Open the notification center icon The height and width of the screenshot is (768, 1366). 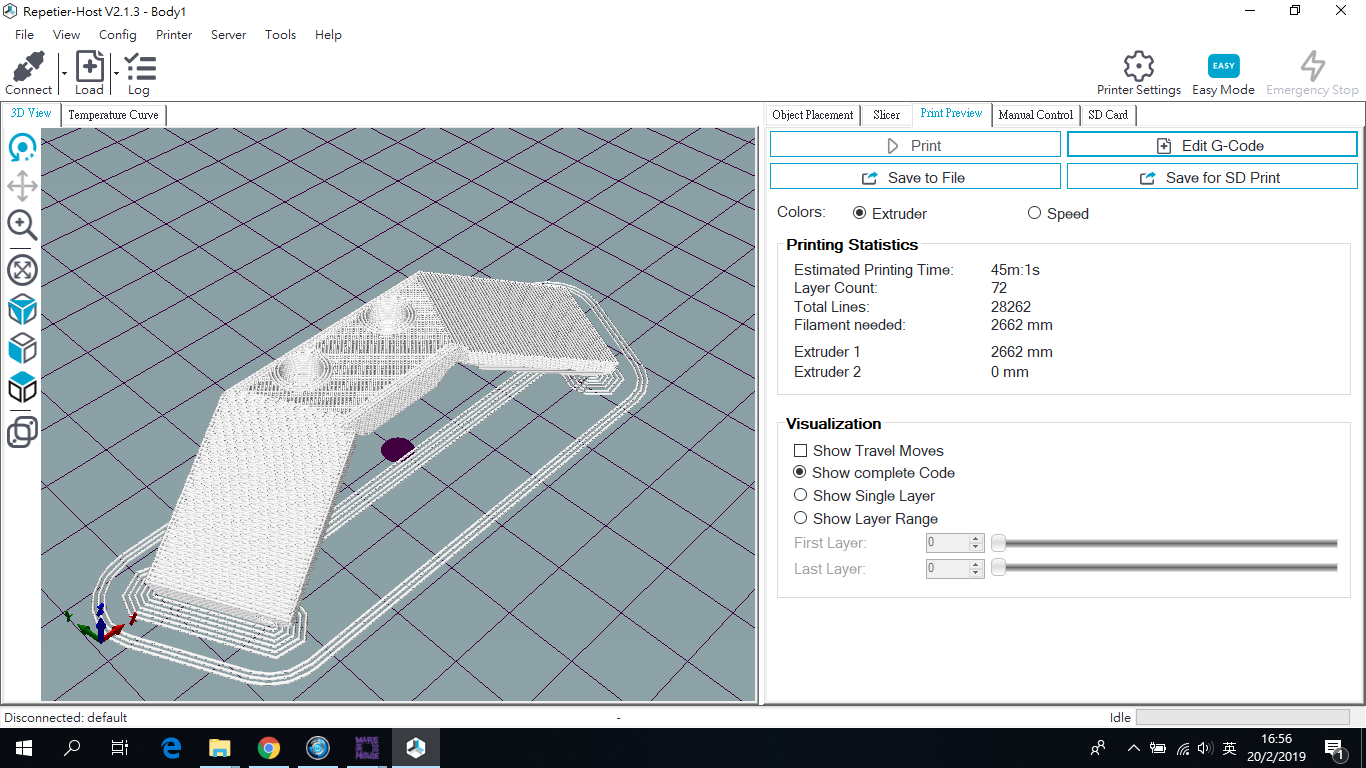(1334, 748)
